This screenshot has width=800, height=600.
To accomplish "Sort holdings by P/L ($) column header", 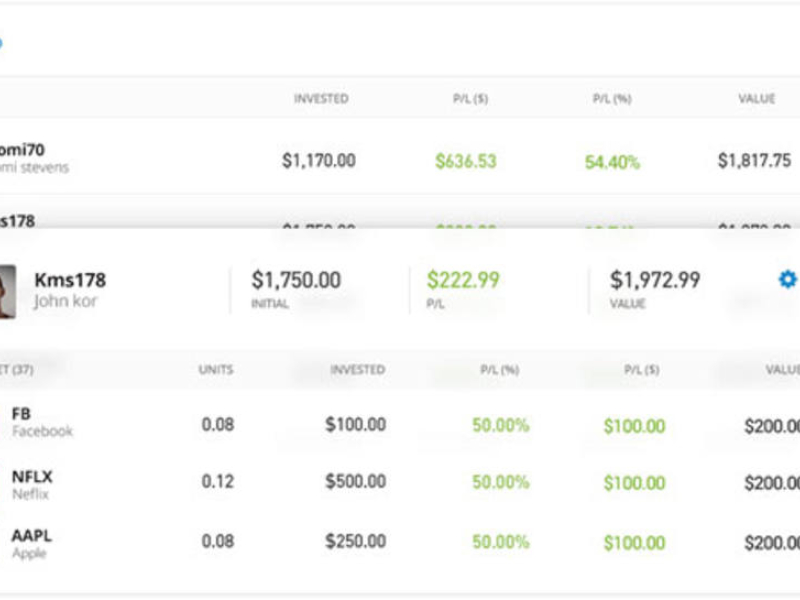I will 643,369.
